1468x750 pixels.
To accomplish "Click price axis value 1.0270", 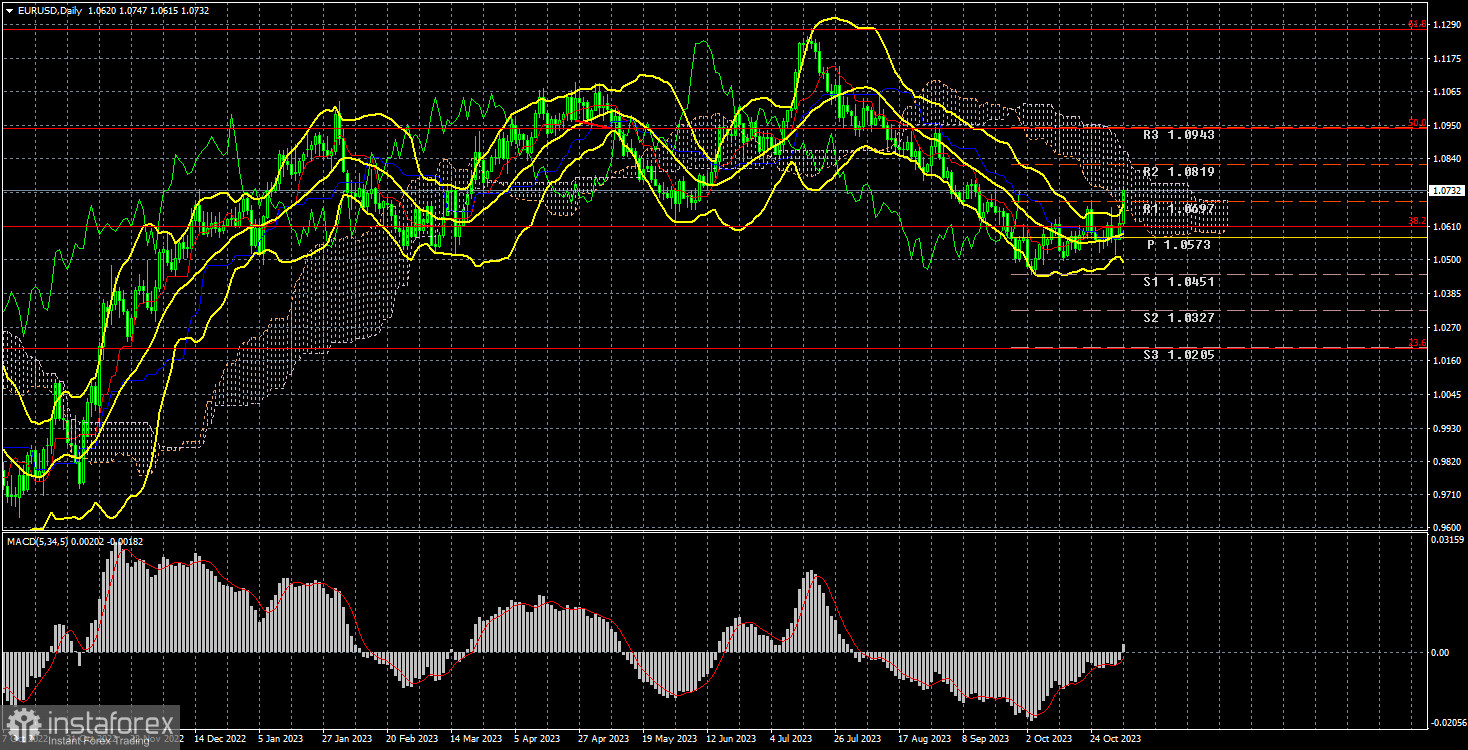I will click(1446, 327).
